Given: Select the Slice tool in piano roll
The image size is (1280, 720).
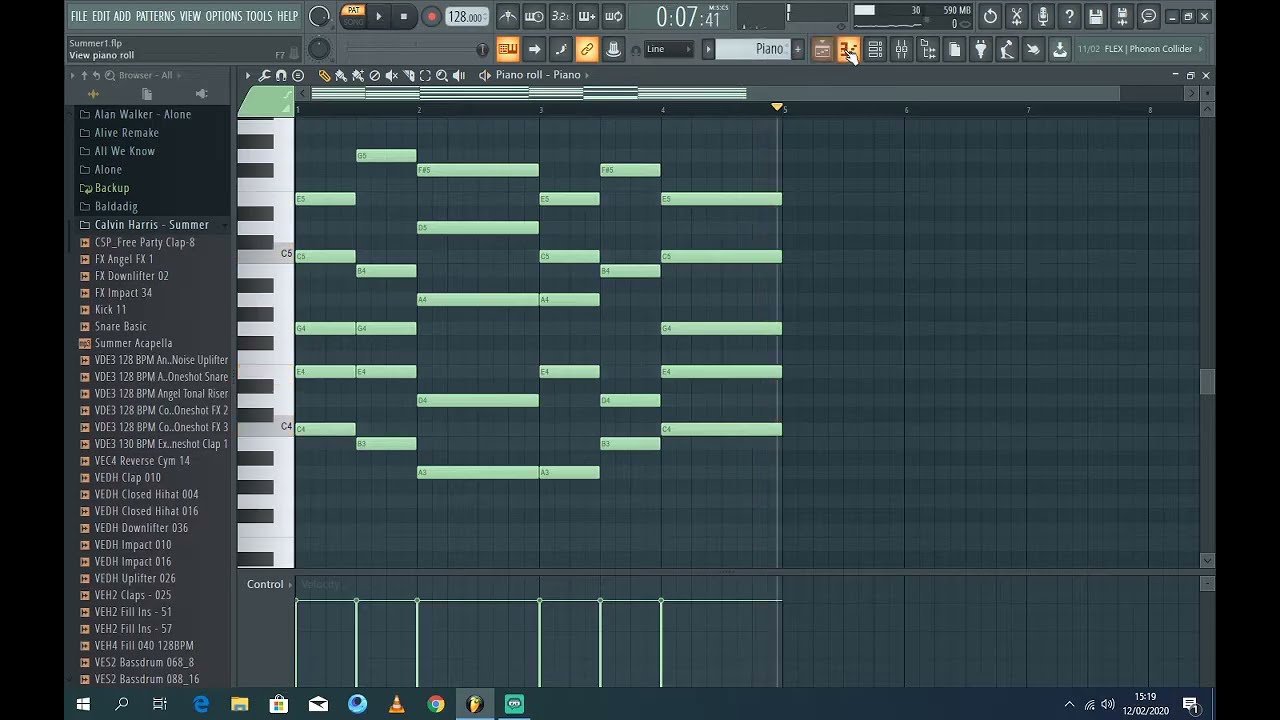Looking at the screenshot, I should [x=409, y=75].
